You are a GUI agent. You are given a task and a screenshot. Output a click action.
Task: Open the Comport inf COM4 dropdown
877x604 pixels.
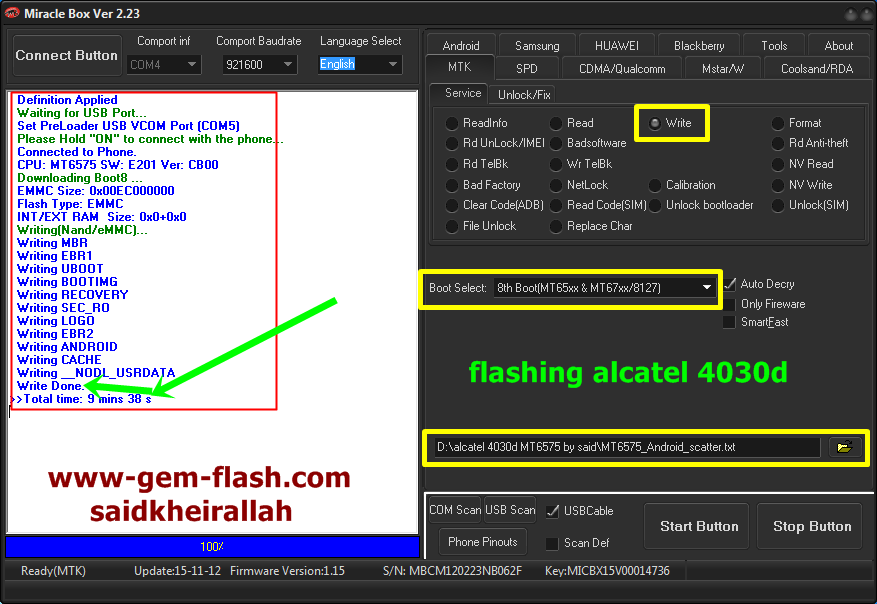pos(163,64)
